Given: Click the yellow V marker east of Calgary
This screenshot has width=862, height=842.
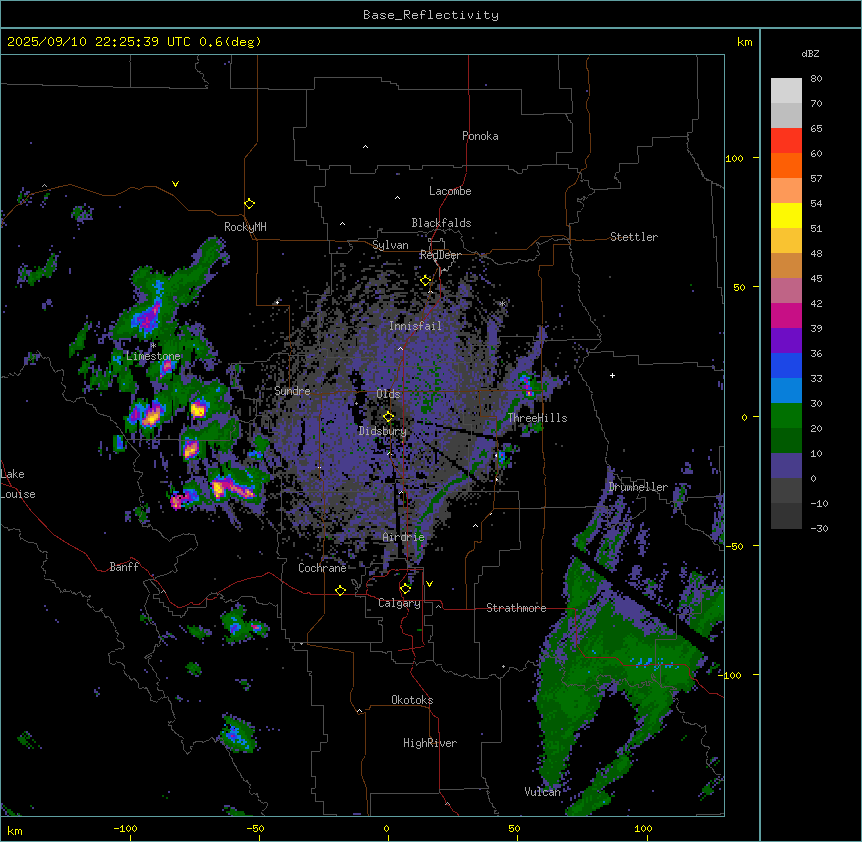Looking at the screenshot, I should (429, 584).
